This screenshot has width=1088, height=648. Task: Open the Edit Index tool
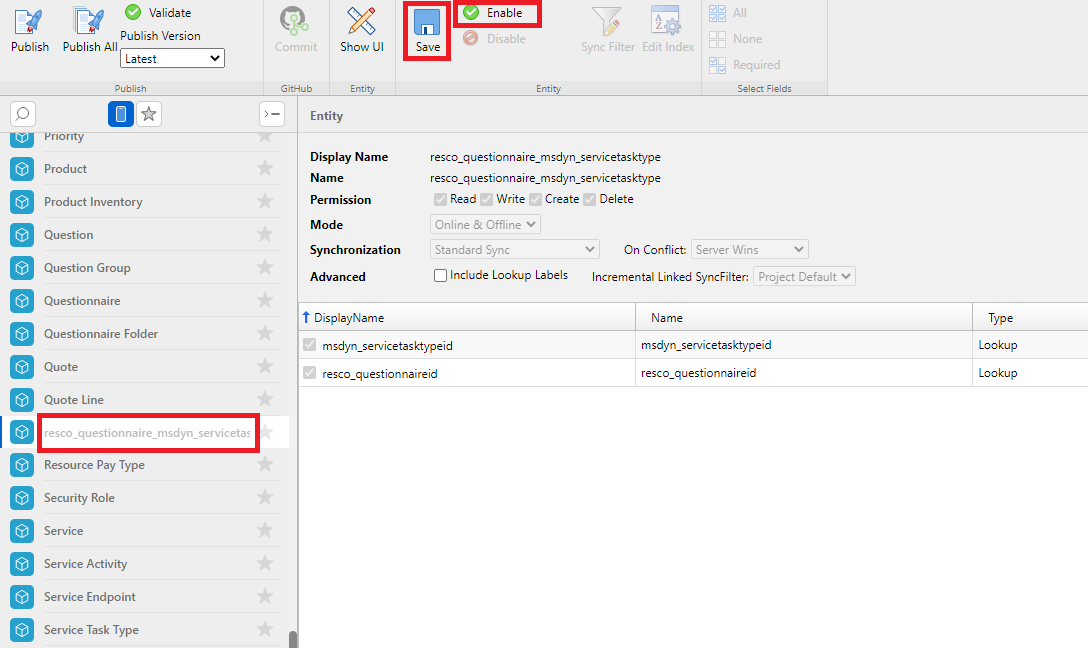point(668,29)
